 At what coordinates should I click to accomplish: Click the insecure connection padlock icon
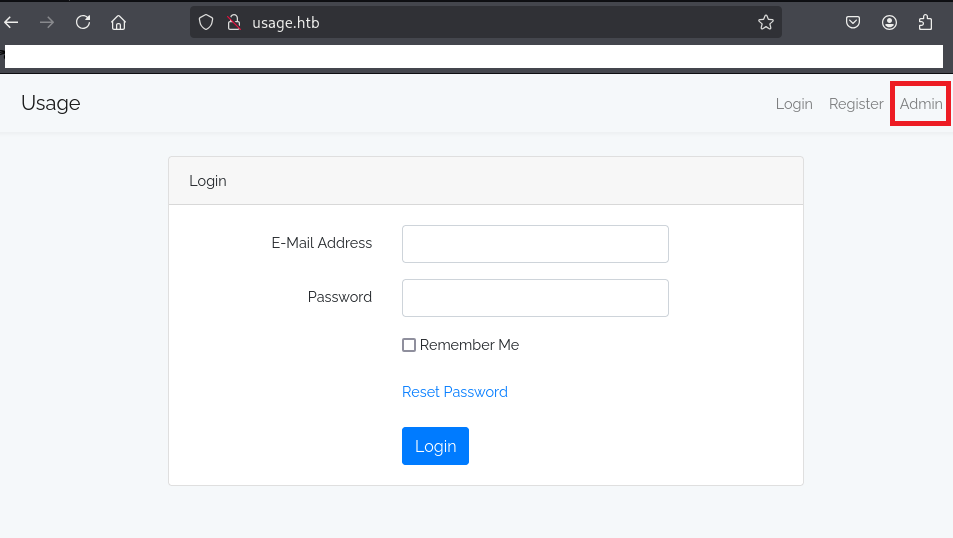pos(233,22)
